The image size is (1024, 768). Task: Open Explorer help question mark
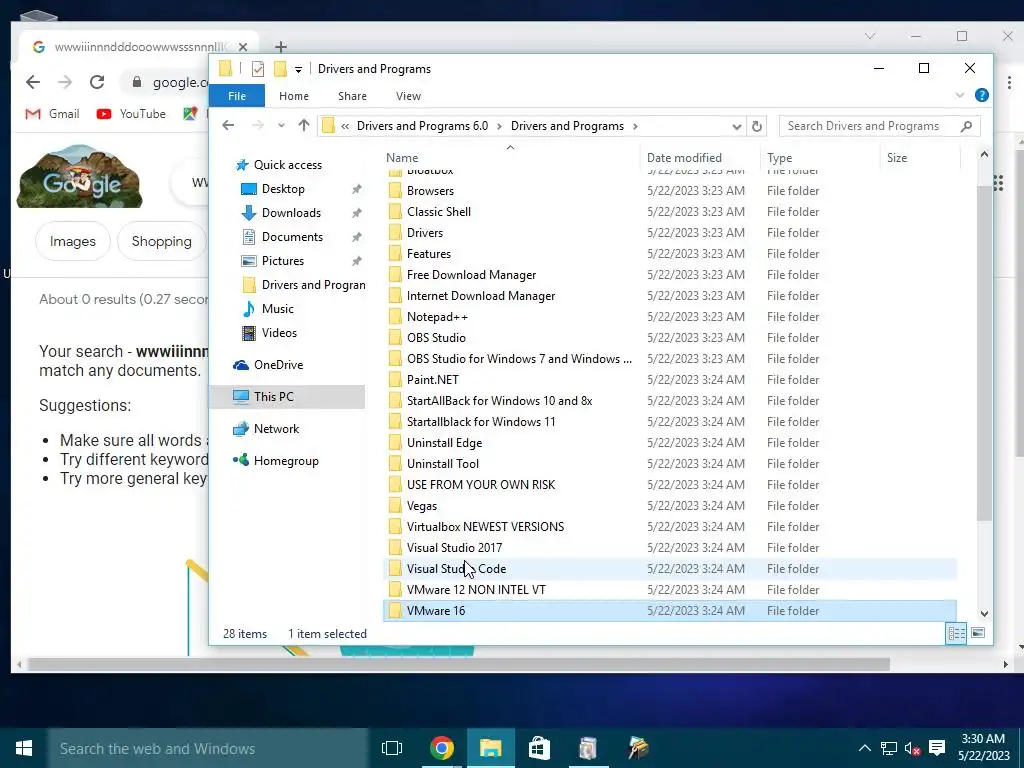pyautogui.click(x=982, y=95)
